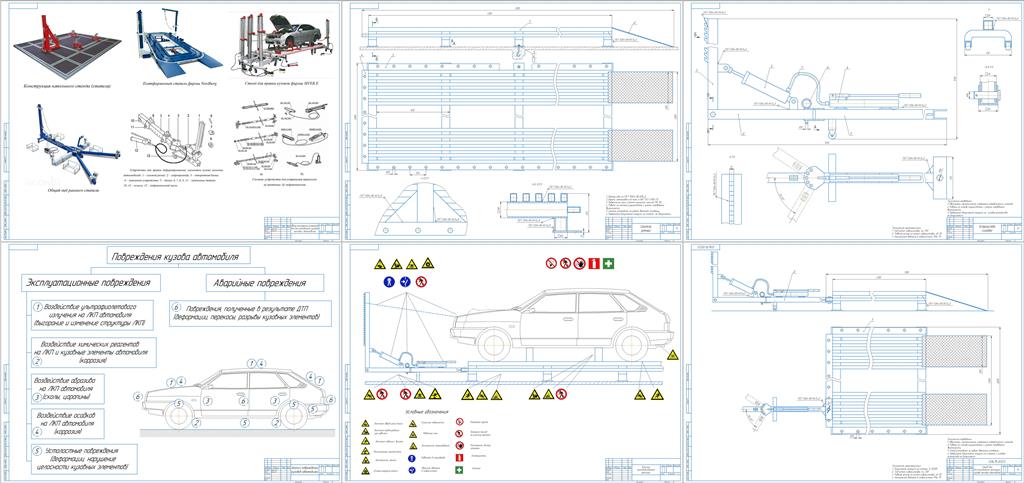This screenshot has height=483, width=1024.
Task: Select the green first-aid cross in the legend
Action: [459, 469]
